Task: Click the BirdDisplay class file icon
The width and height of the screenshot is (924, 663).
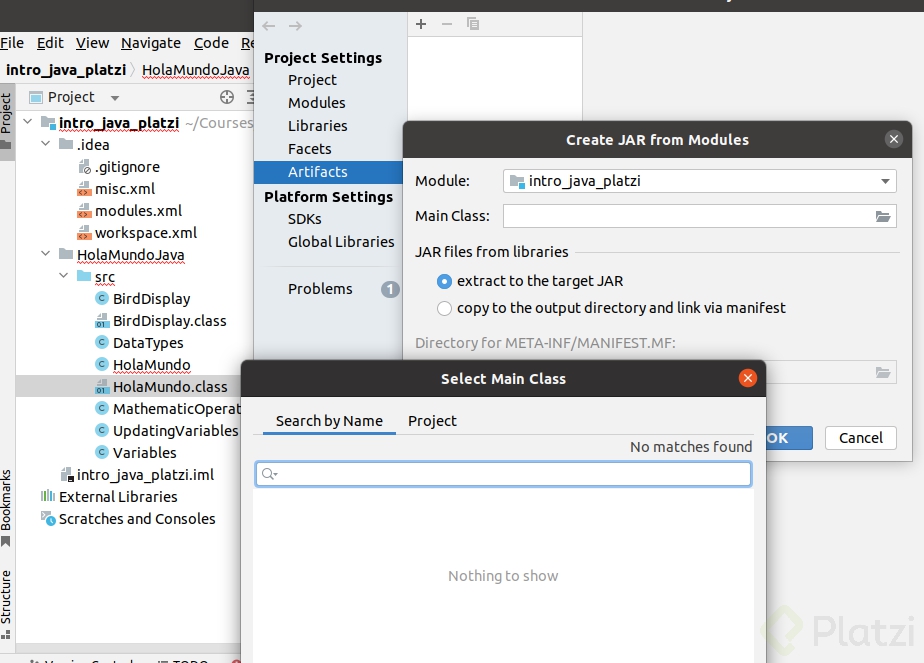Action: point(102,298)
